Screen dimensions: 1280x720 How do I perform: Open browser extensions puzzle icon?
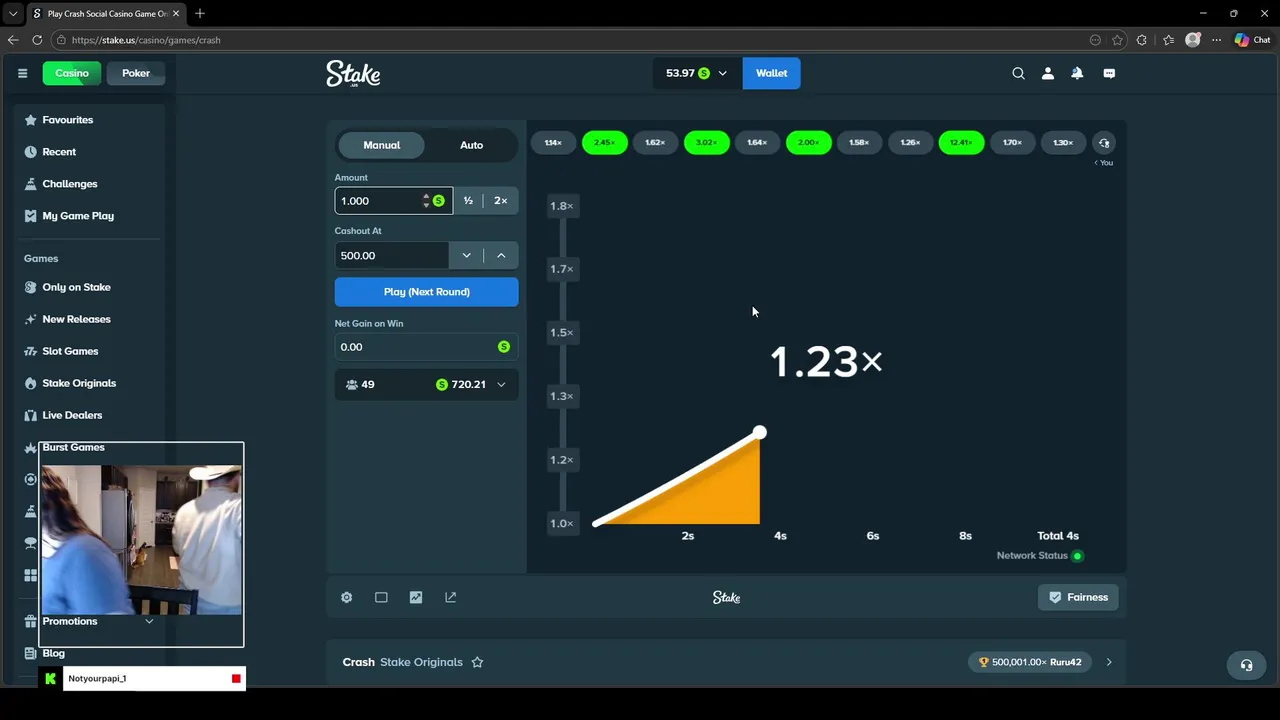pos(1142,40)
